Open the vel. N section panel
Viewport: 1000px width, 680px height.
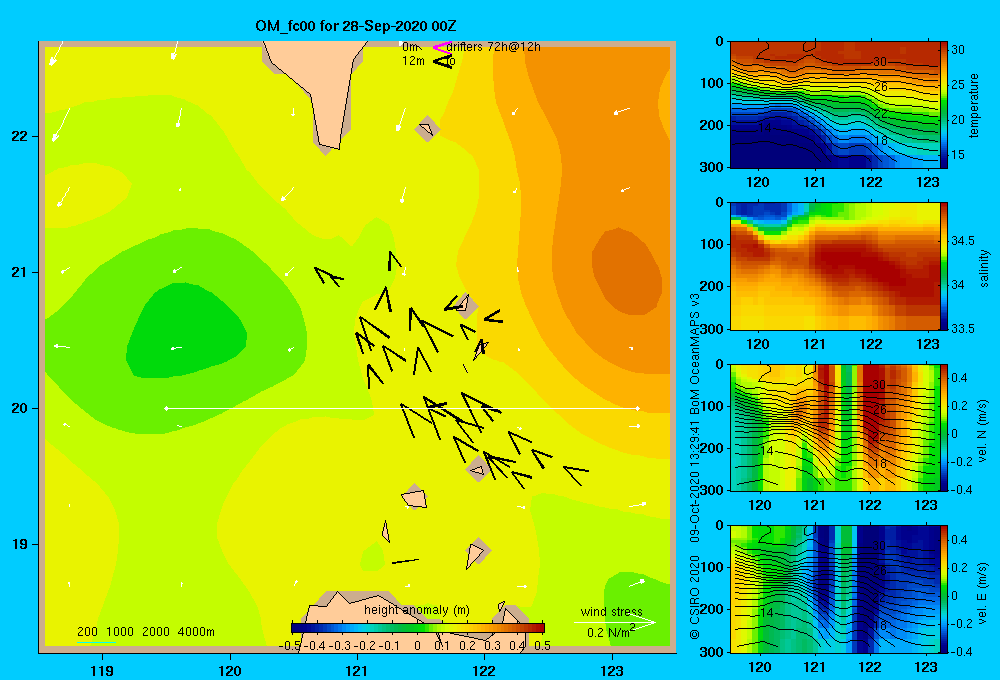point(834,427)
